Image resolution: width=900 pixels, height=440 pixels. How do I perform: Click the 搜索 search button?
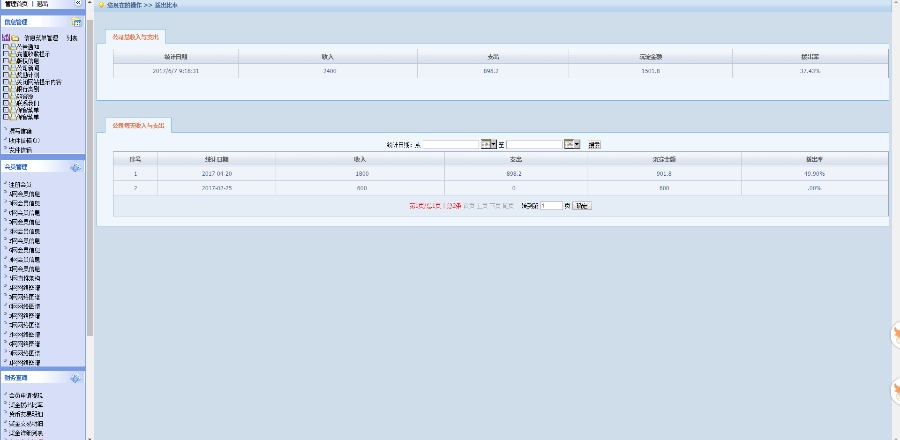pos(594,145)
